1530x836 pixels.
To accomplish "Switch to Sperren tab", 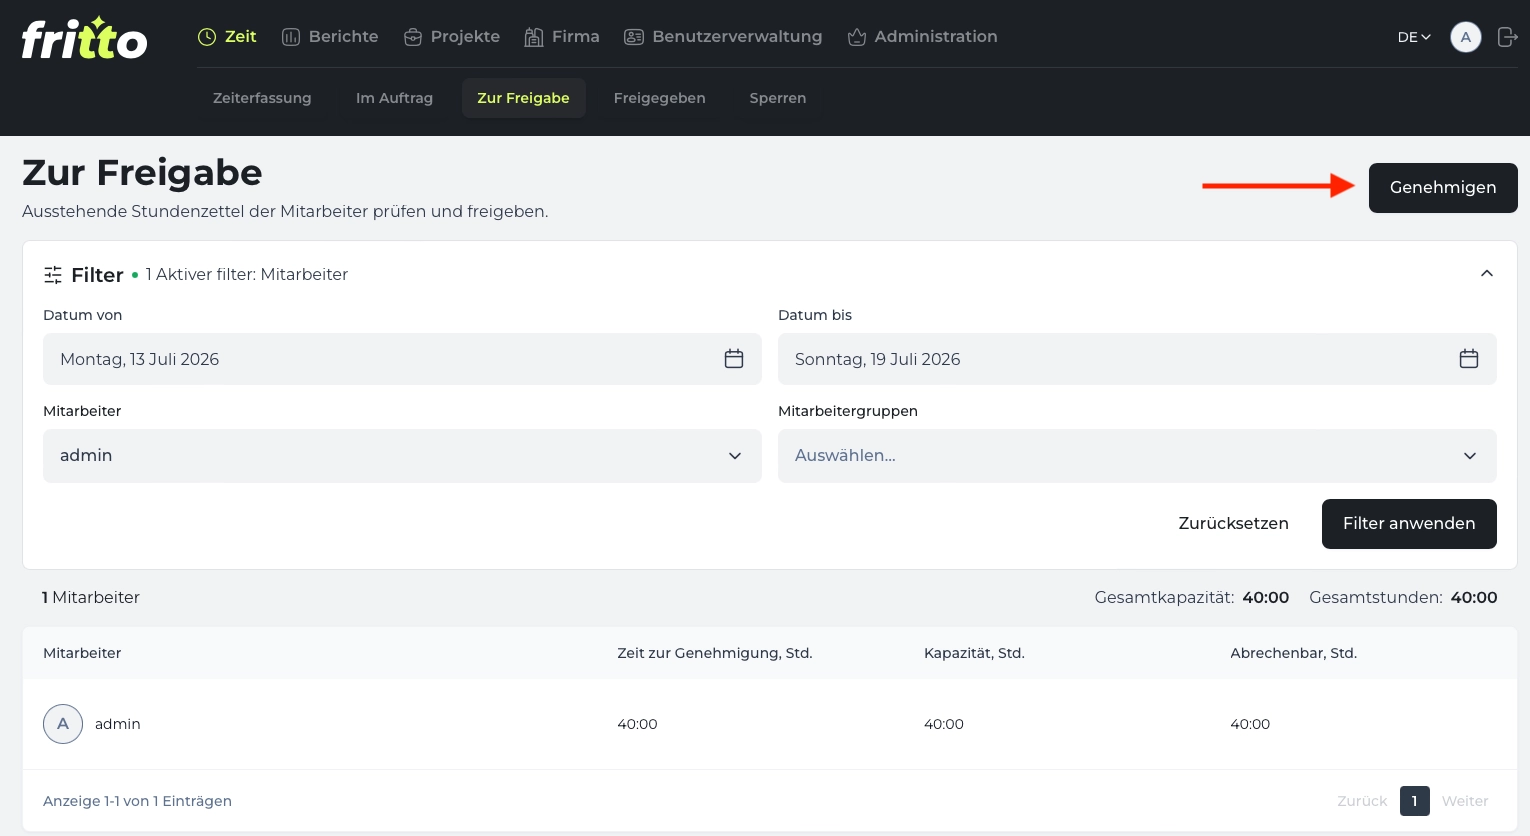I will [778, 98].
